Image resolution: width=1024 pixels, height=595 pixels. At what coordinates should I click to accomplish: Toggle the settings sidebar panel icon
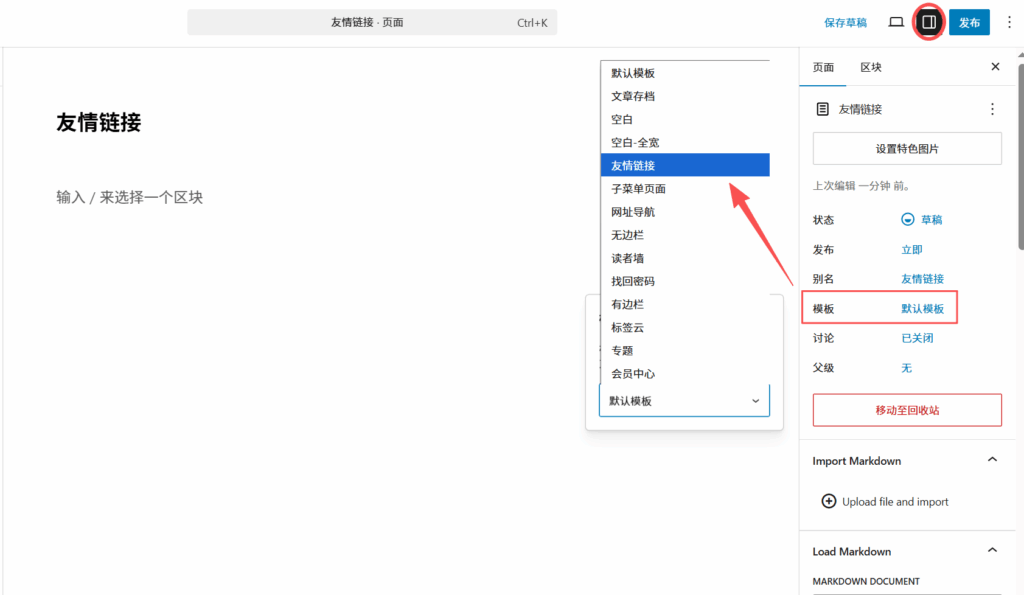point(928,22)
